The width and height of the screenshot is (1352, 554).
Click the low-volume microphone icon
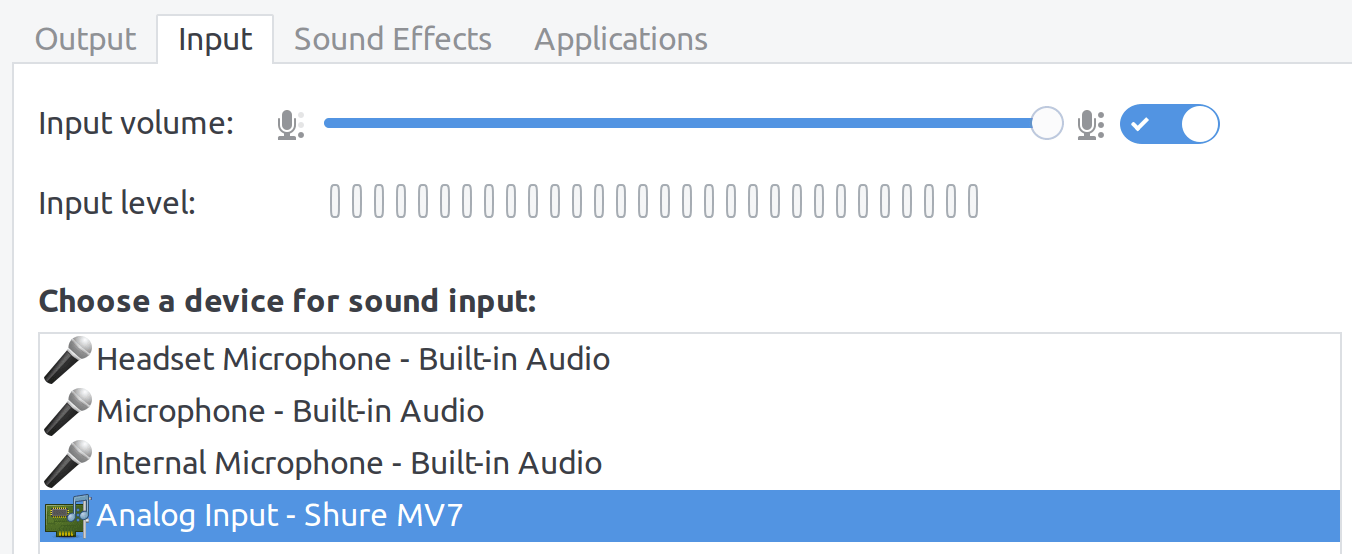(x=290, y=125)
